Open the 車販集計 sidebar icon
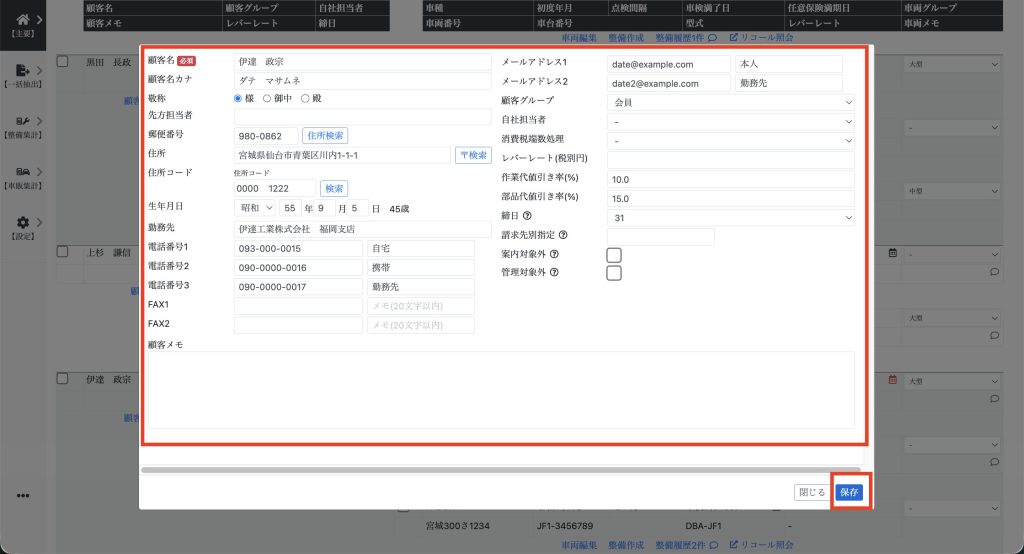The width and height of the screenshot is (1024, 554). [22, 172]
